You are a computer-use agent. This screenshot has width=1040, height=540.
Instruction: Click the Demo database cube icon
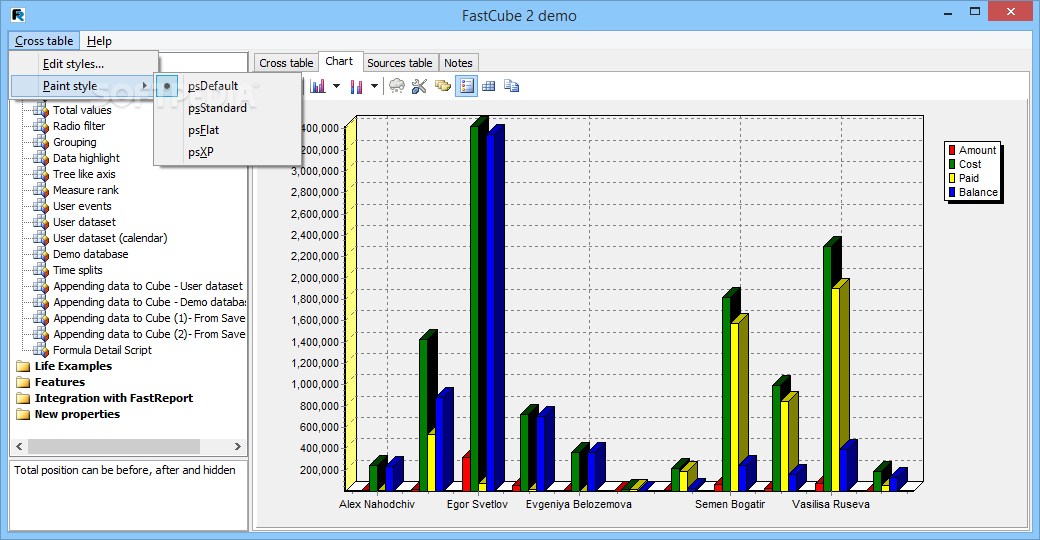coord(41,254)
